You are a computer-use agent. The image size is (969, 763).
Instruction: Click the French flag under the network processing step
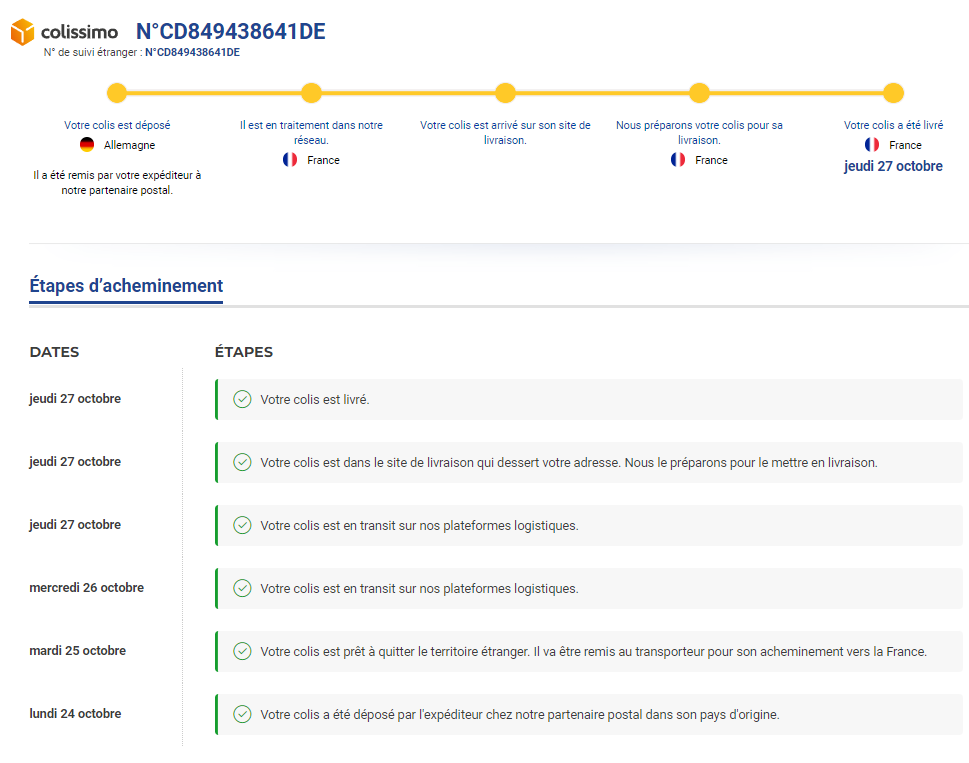pyautogui.click(x=290, y=160)
